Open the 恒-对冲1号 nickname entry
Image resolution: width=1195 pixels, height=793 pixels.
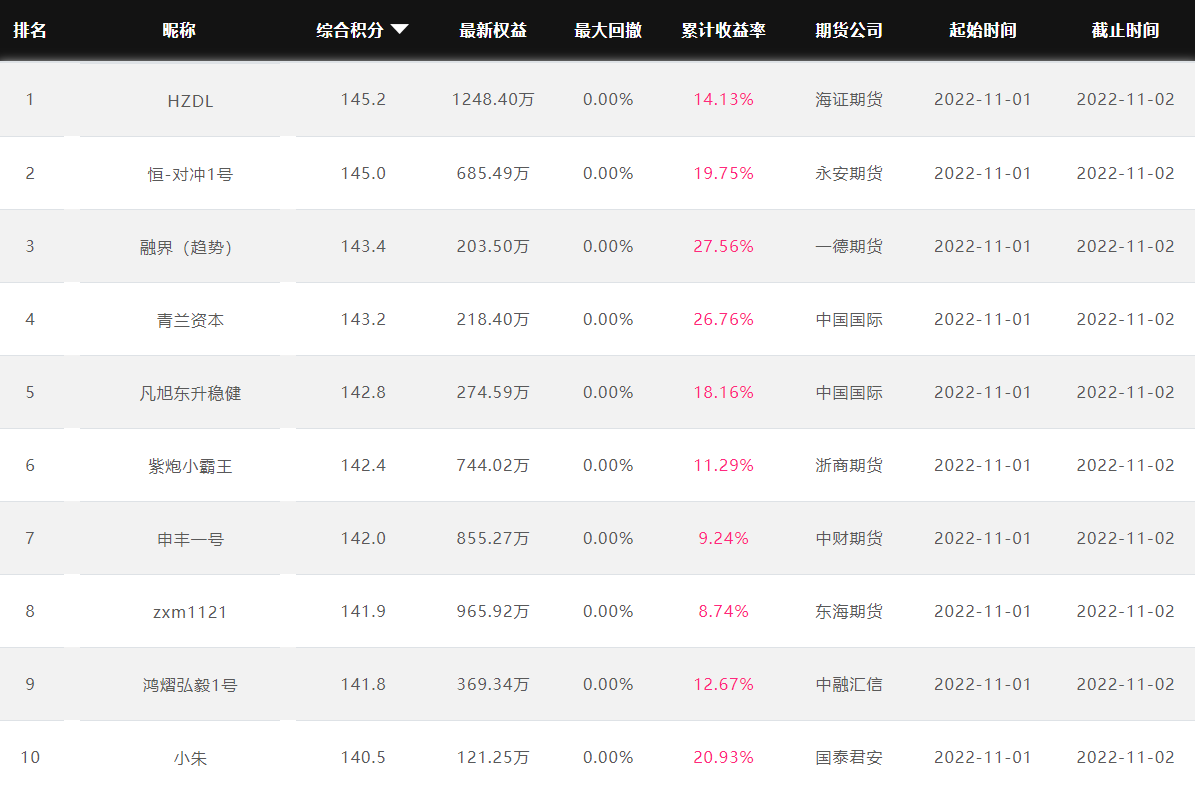coord(191,174)
